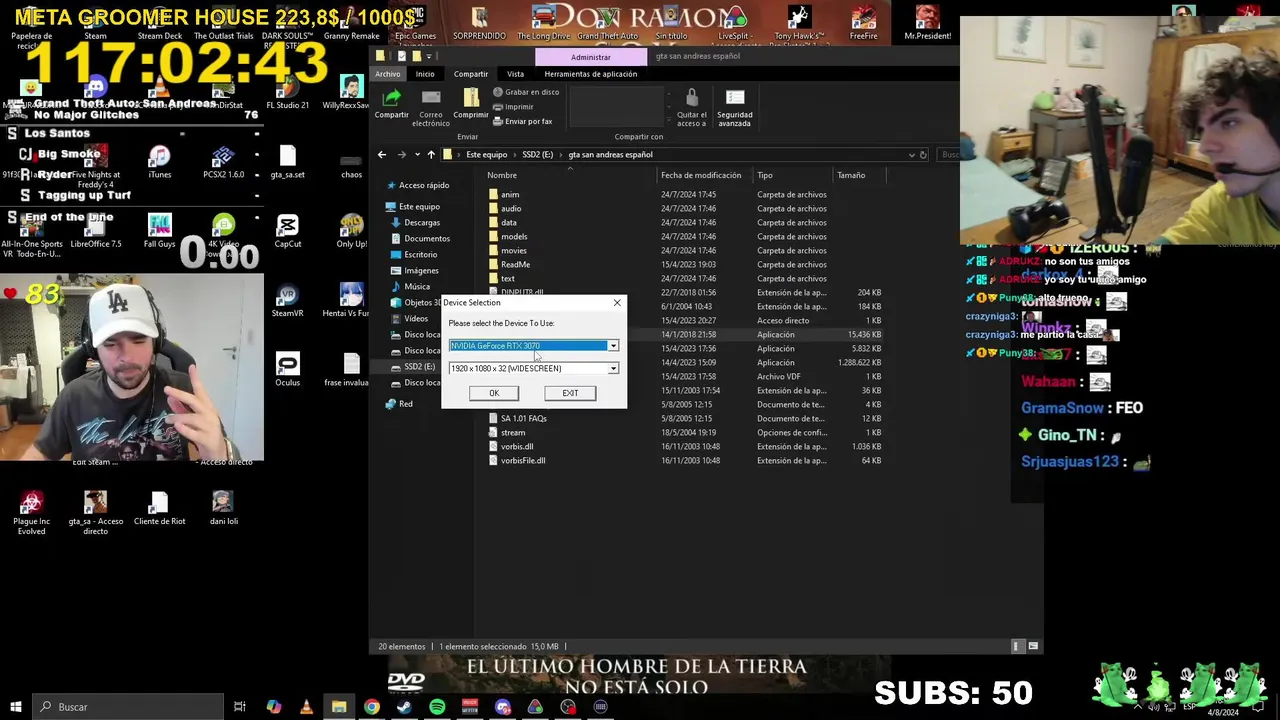Click Imprimir in the ribbon
The height and width of the screenshot is (720, 1280).
click(513, 107)
